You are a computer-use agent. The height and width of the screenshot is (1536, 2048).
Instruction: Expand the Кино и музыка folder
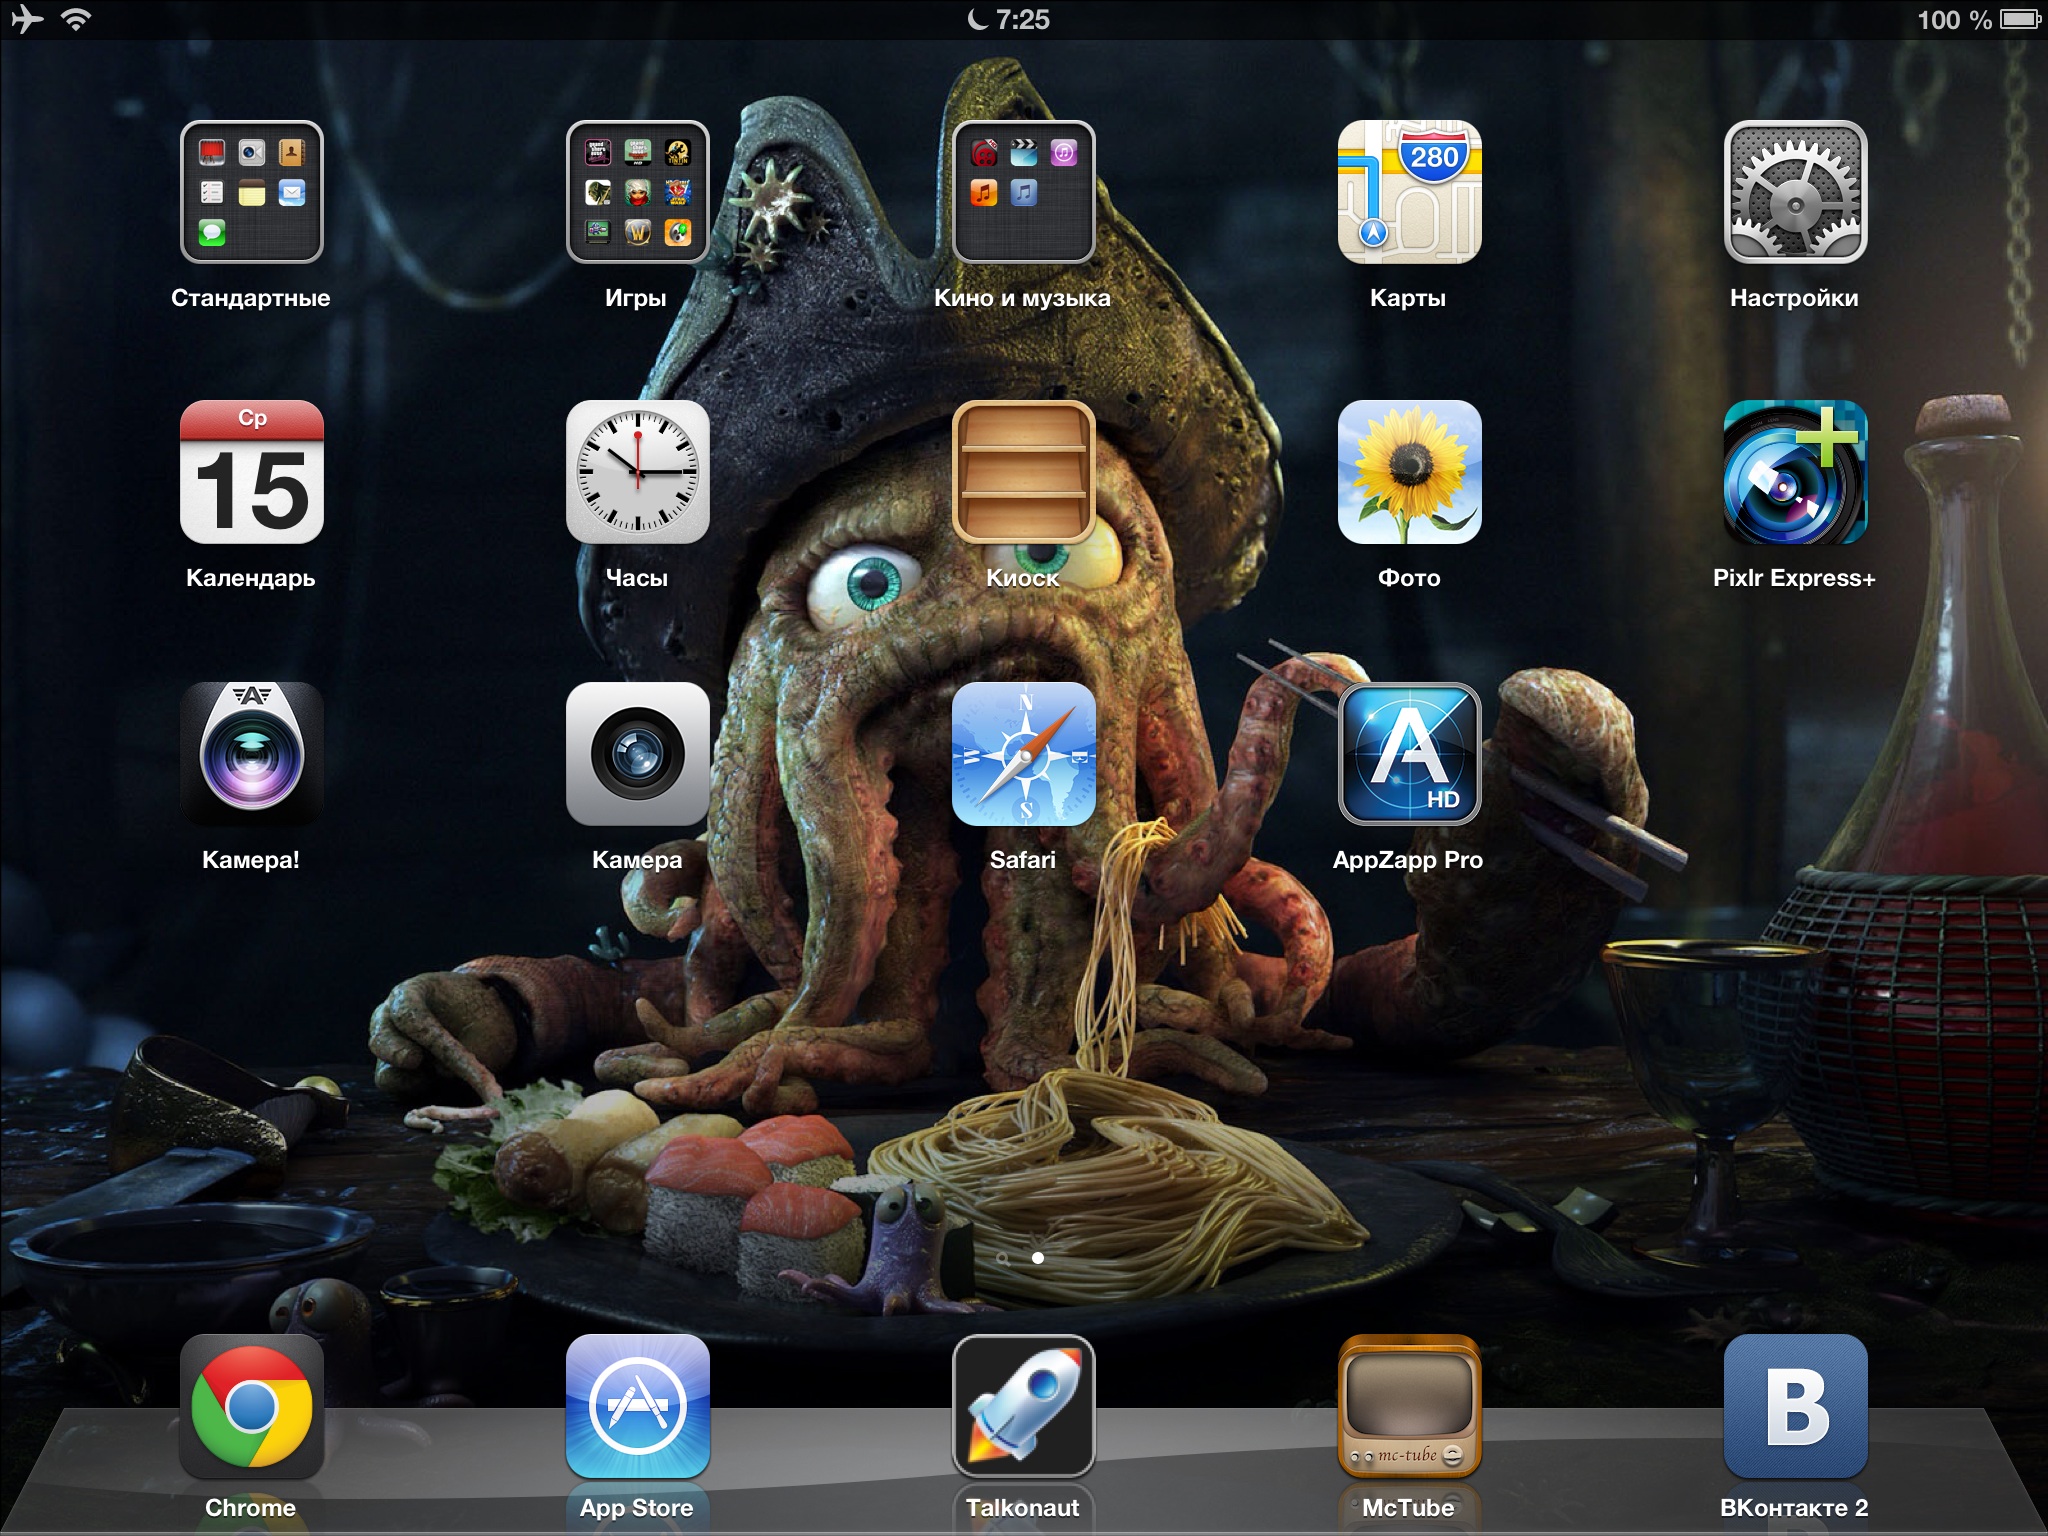click(x=1023, y=192)
